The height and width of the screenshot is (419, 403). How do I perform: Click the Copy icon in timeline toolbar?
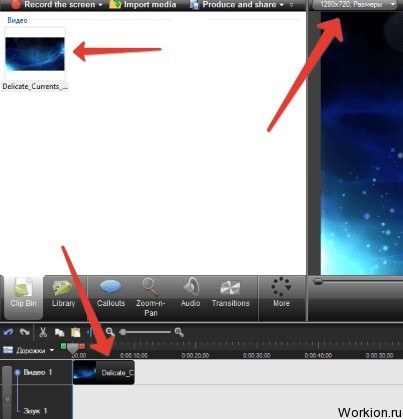coord(59,332)
